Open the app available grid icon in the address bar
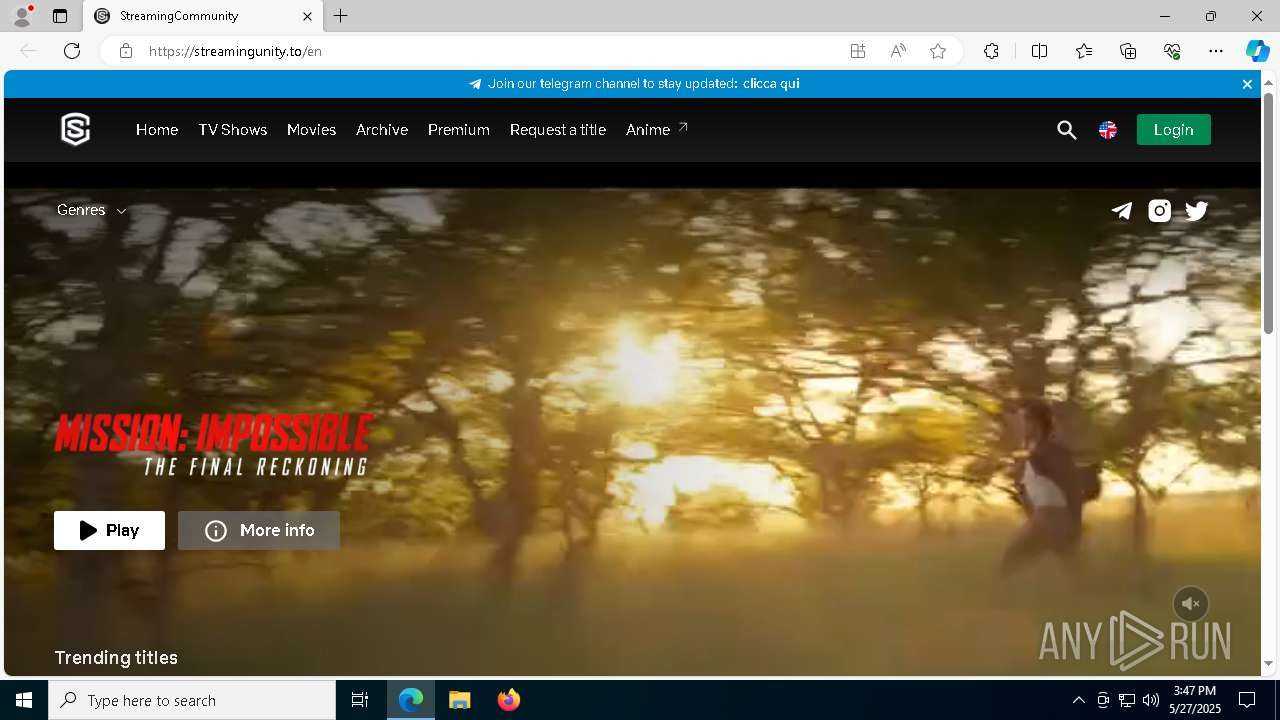The height and width of the screenshot is (720, 1280). (858, 51)
